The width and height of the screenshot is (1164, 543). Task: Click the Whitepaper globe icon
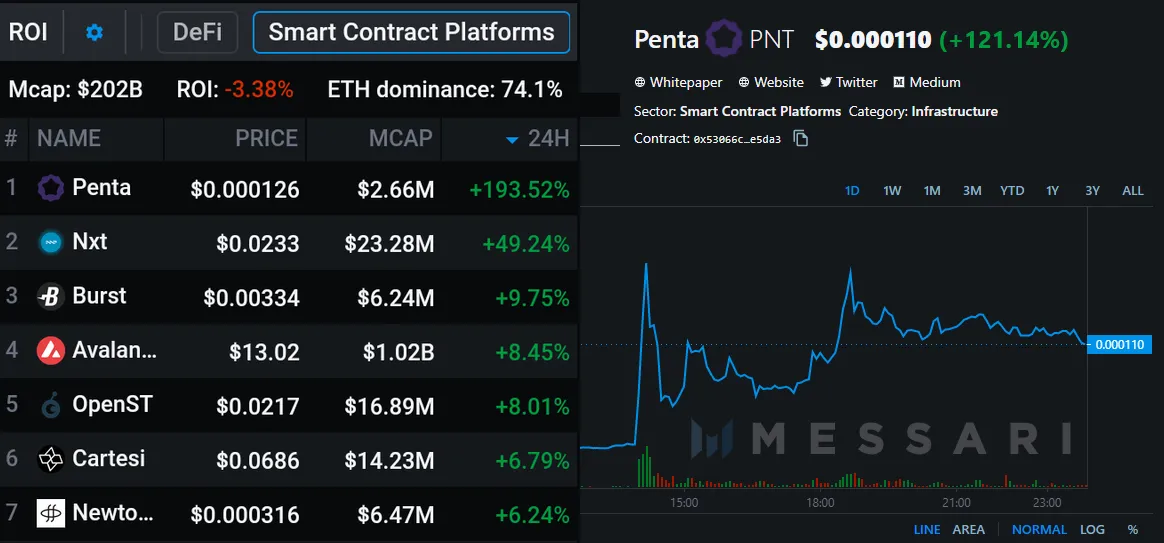(640, 82)
